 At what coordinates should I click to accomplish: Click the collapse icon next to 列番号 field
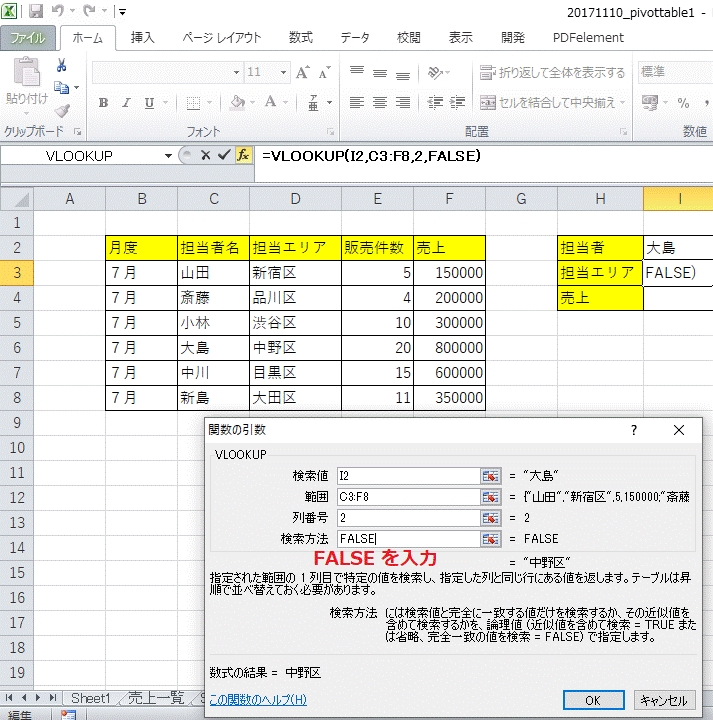pyautogui.click(x=490, y=518)
